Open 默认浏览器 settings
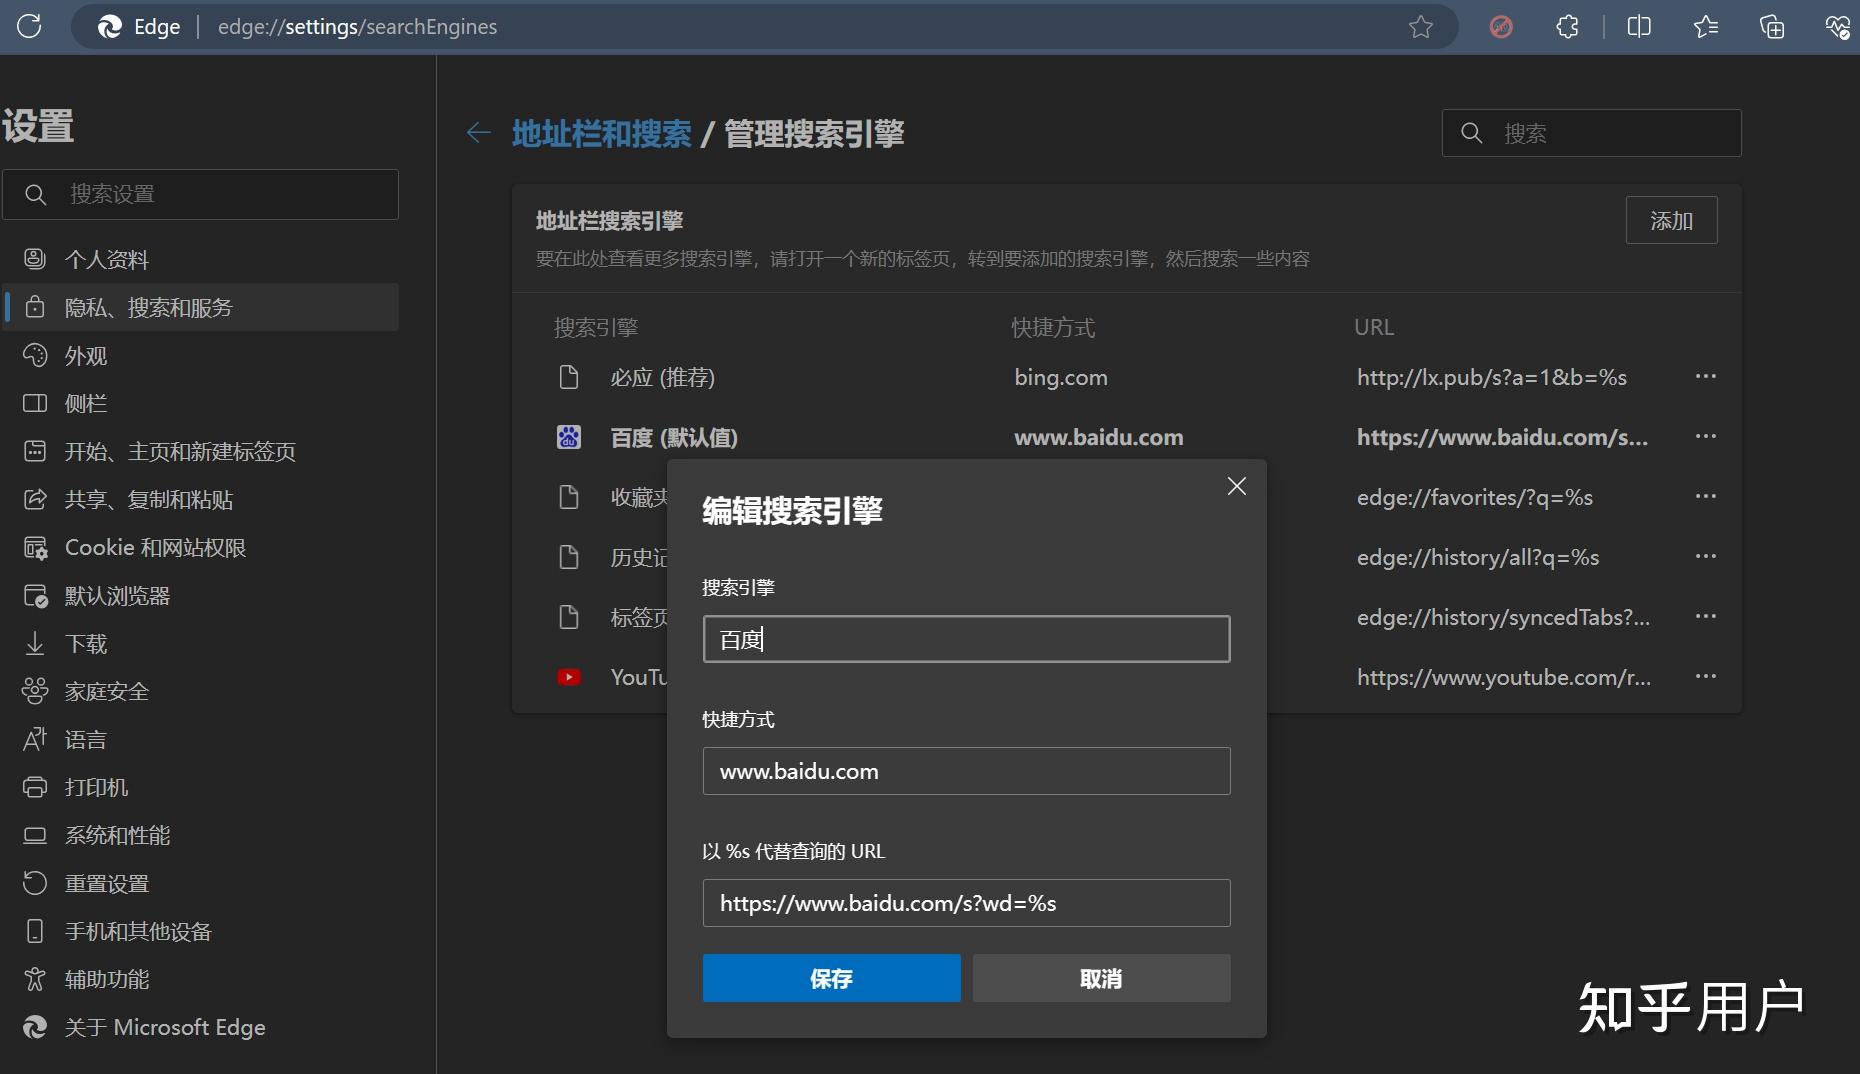Image resolution: width=1860 pixels, height=1074 pixels. pyautogui.click(x=200, y=595)
